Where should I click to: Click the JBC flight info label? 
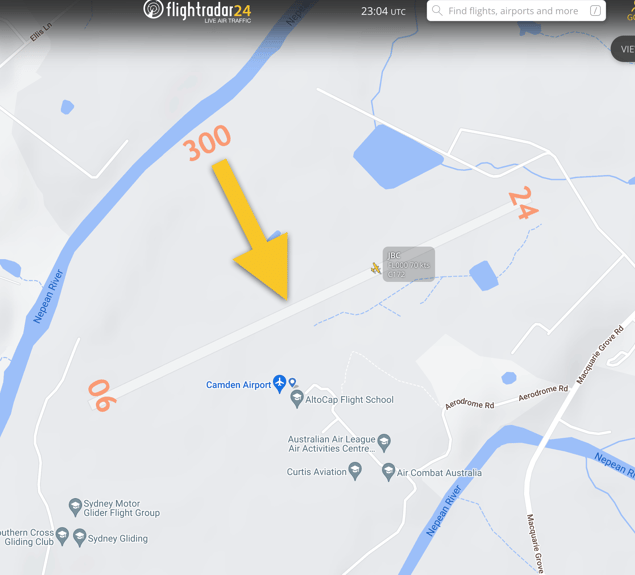[x=409, y=264]
